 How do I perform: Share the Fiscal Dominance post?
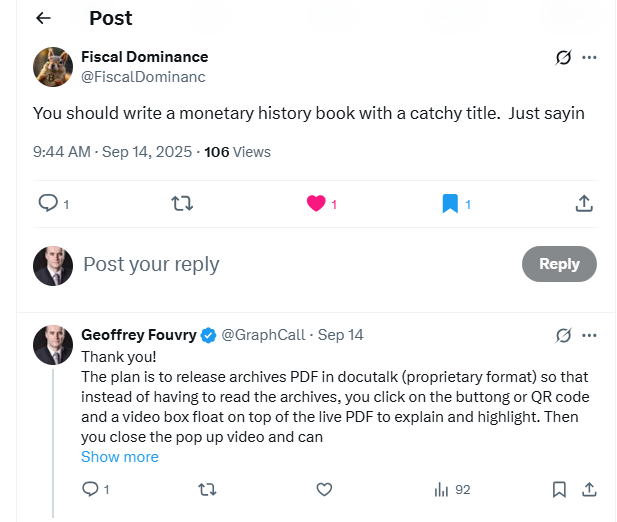click(584, 203)
